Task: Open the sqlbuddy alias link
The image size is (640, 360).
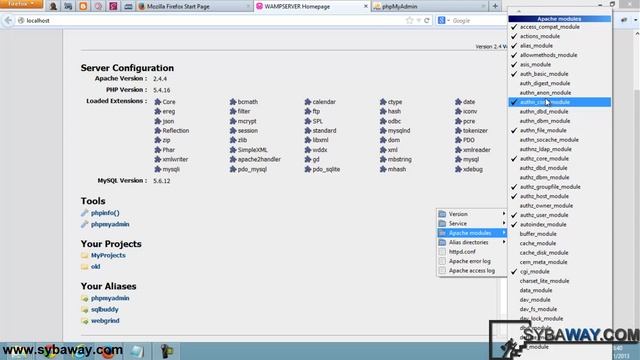Action: pos(104,309)
